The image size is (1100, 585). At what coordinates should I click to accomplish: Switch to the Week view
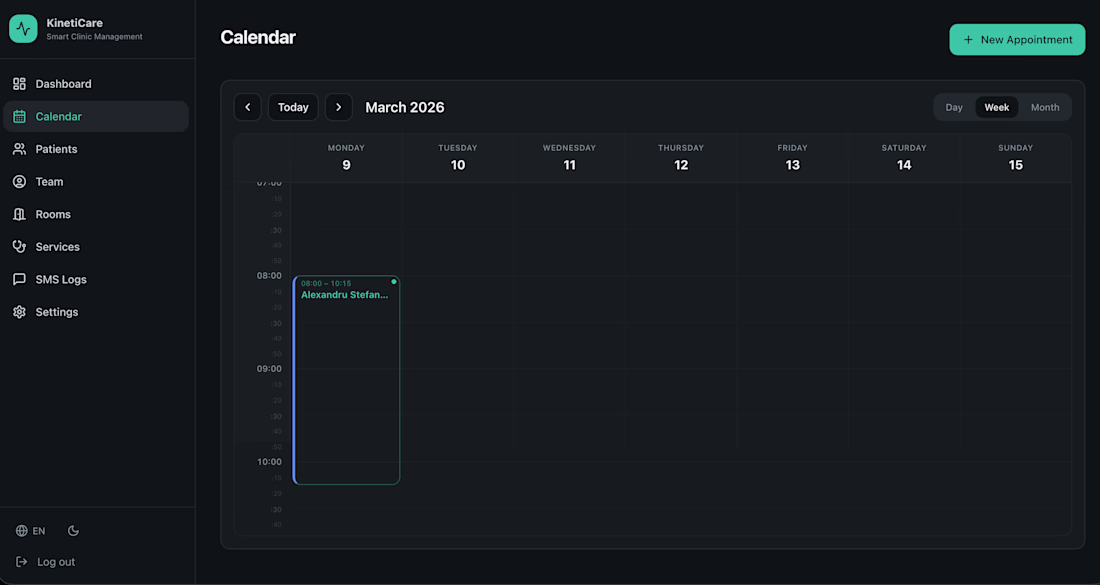point(997,107)
